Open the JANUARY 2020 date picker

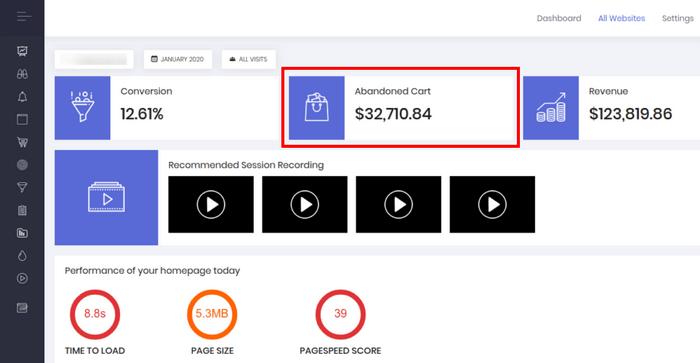[178, 59]
